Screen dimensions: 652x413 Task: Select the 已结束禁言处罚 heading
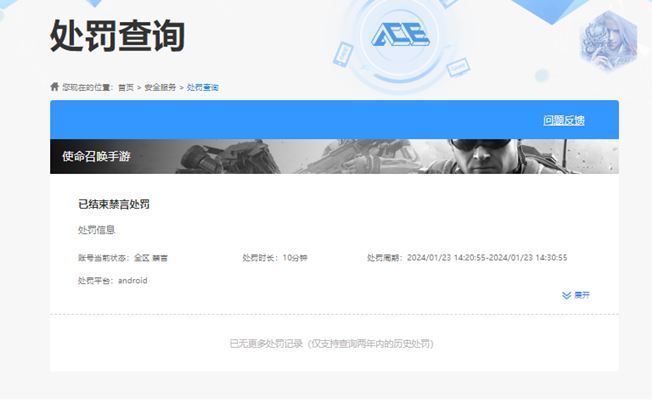point(114,204)
